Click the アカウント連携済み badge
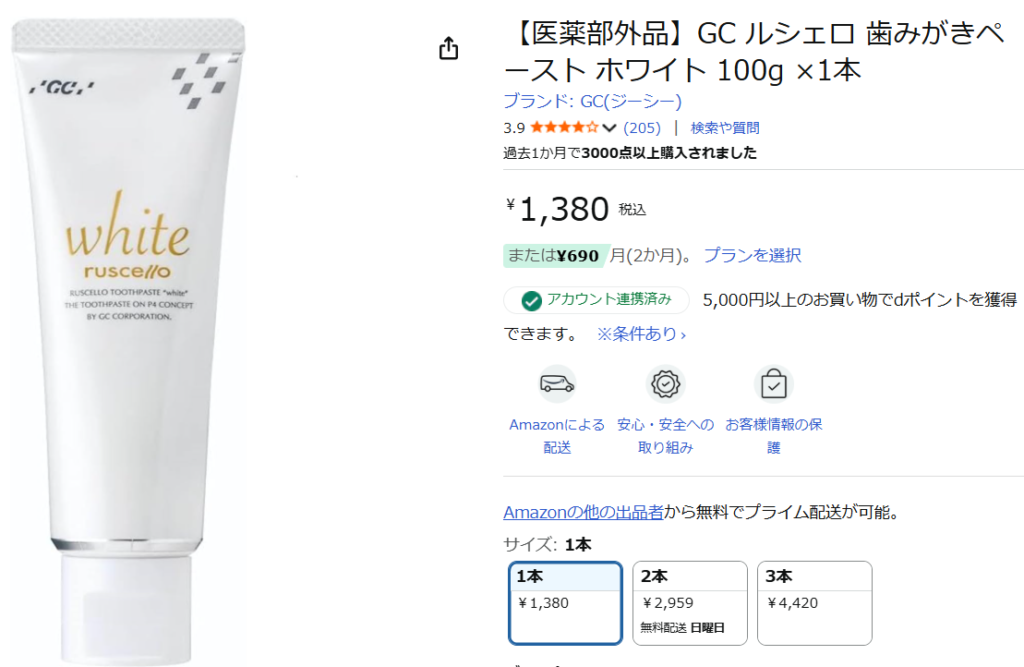 point(596,300)
